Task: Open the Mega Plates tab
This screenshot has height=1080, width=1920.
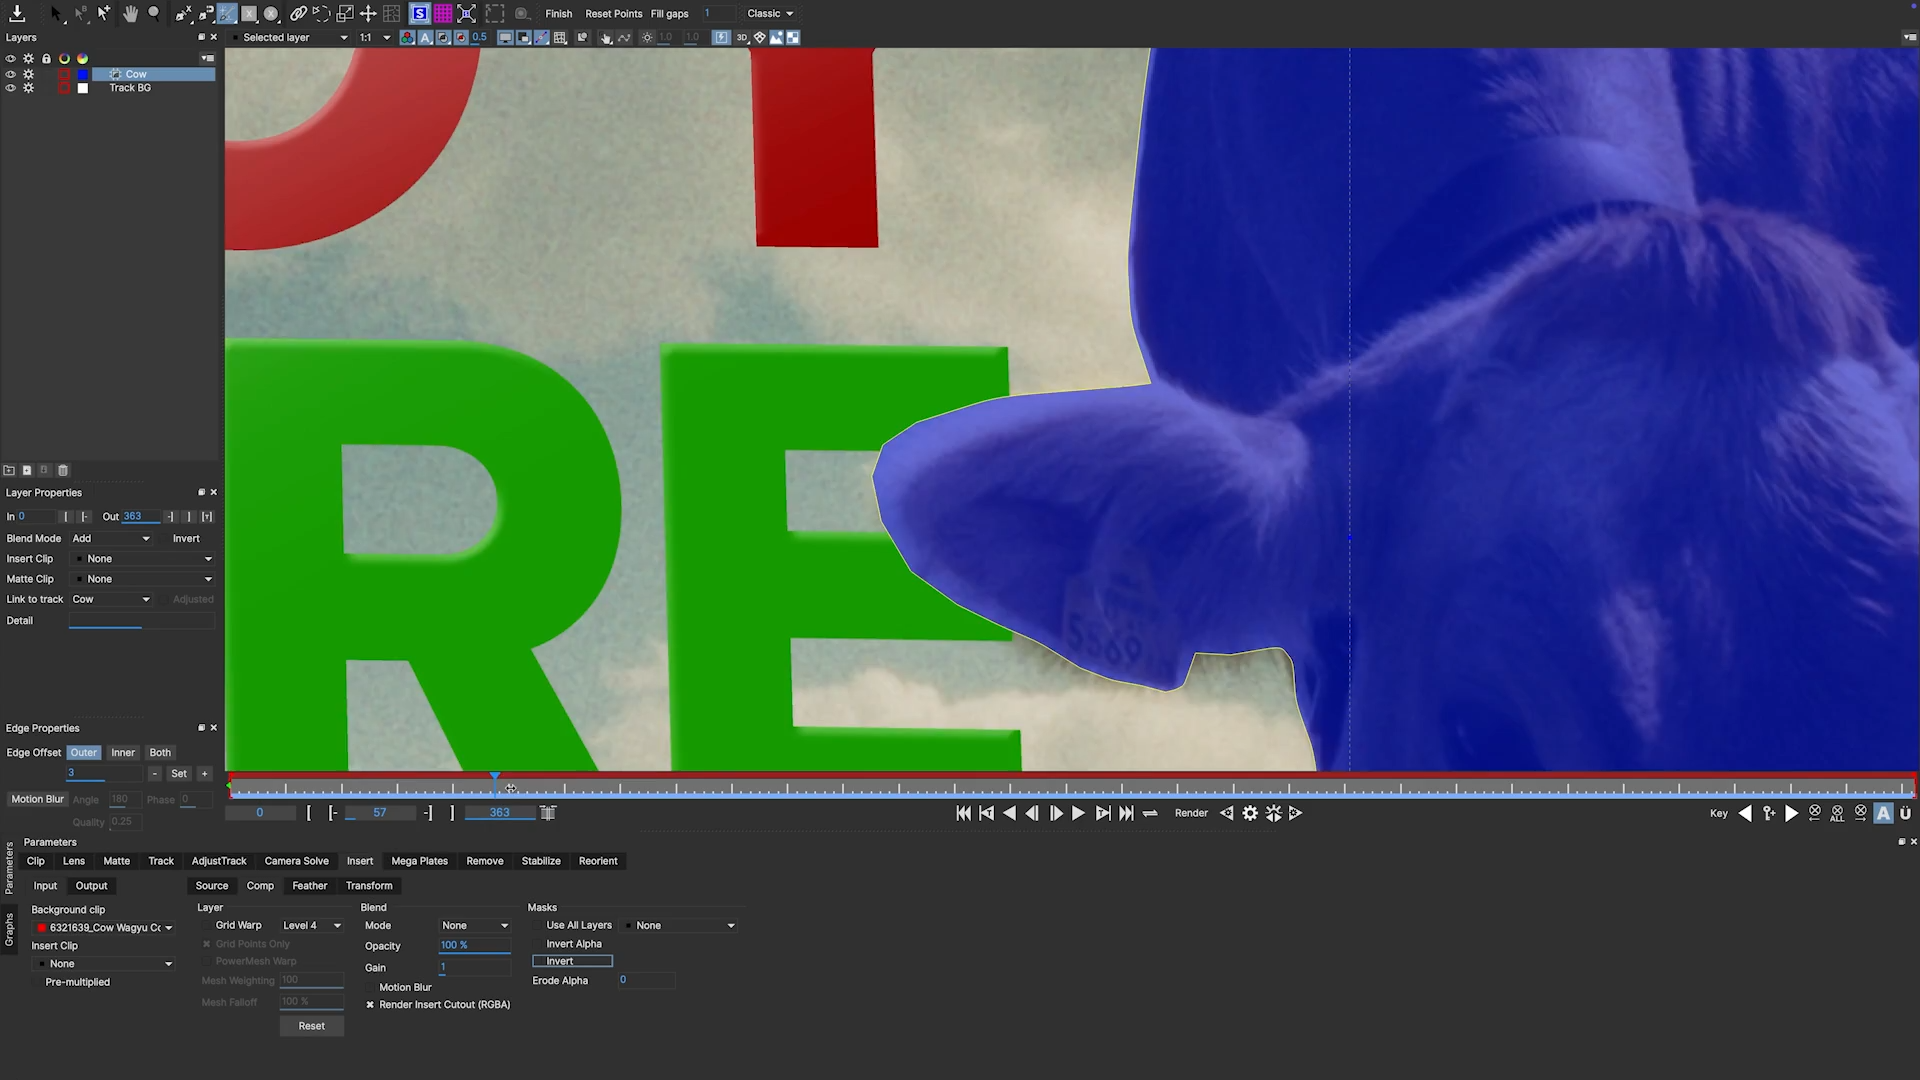Action: tap(419, 860)
